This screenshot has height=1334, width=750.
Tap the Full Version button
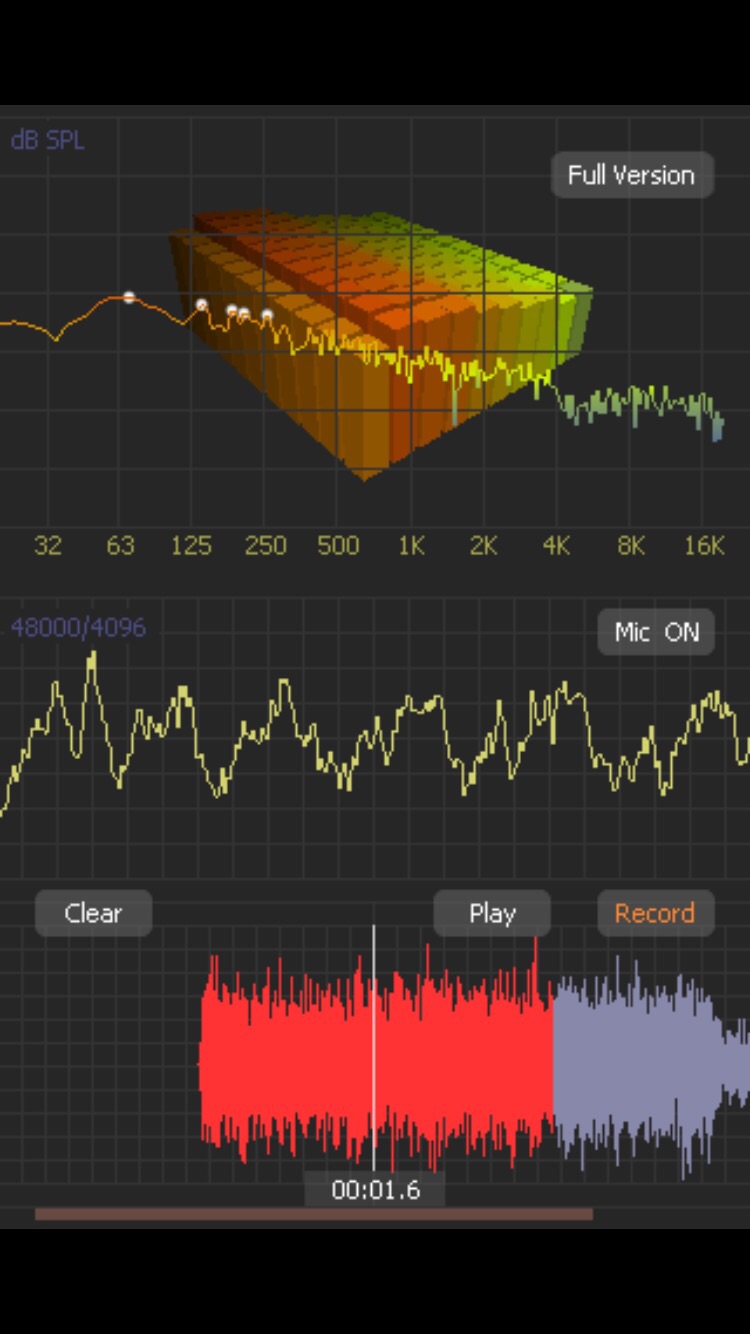tap(631, 175)
